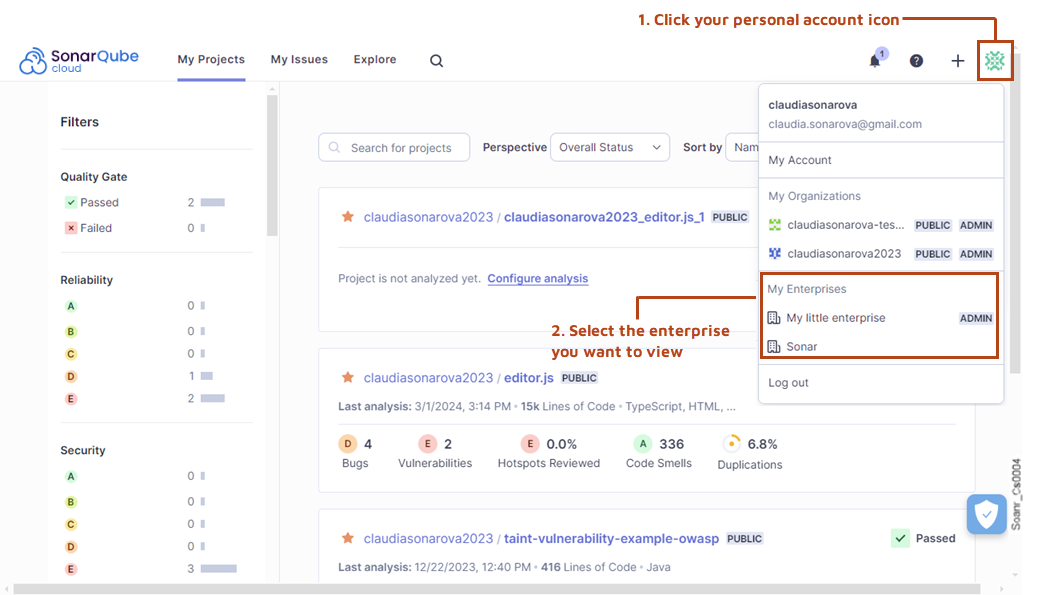Click the D Bugs rating badge
The image size is (1042, 595).
point(348,443)
